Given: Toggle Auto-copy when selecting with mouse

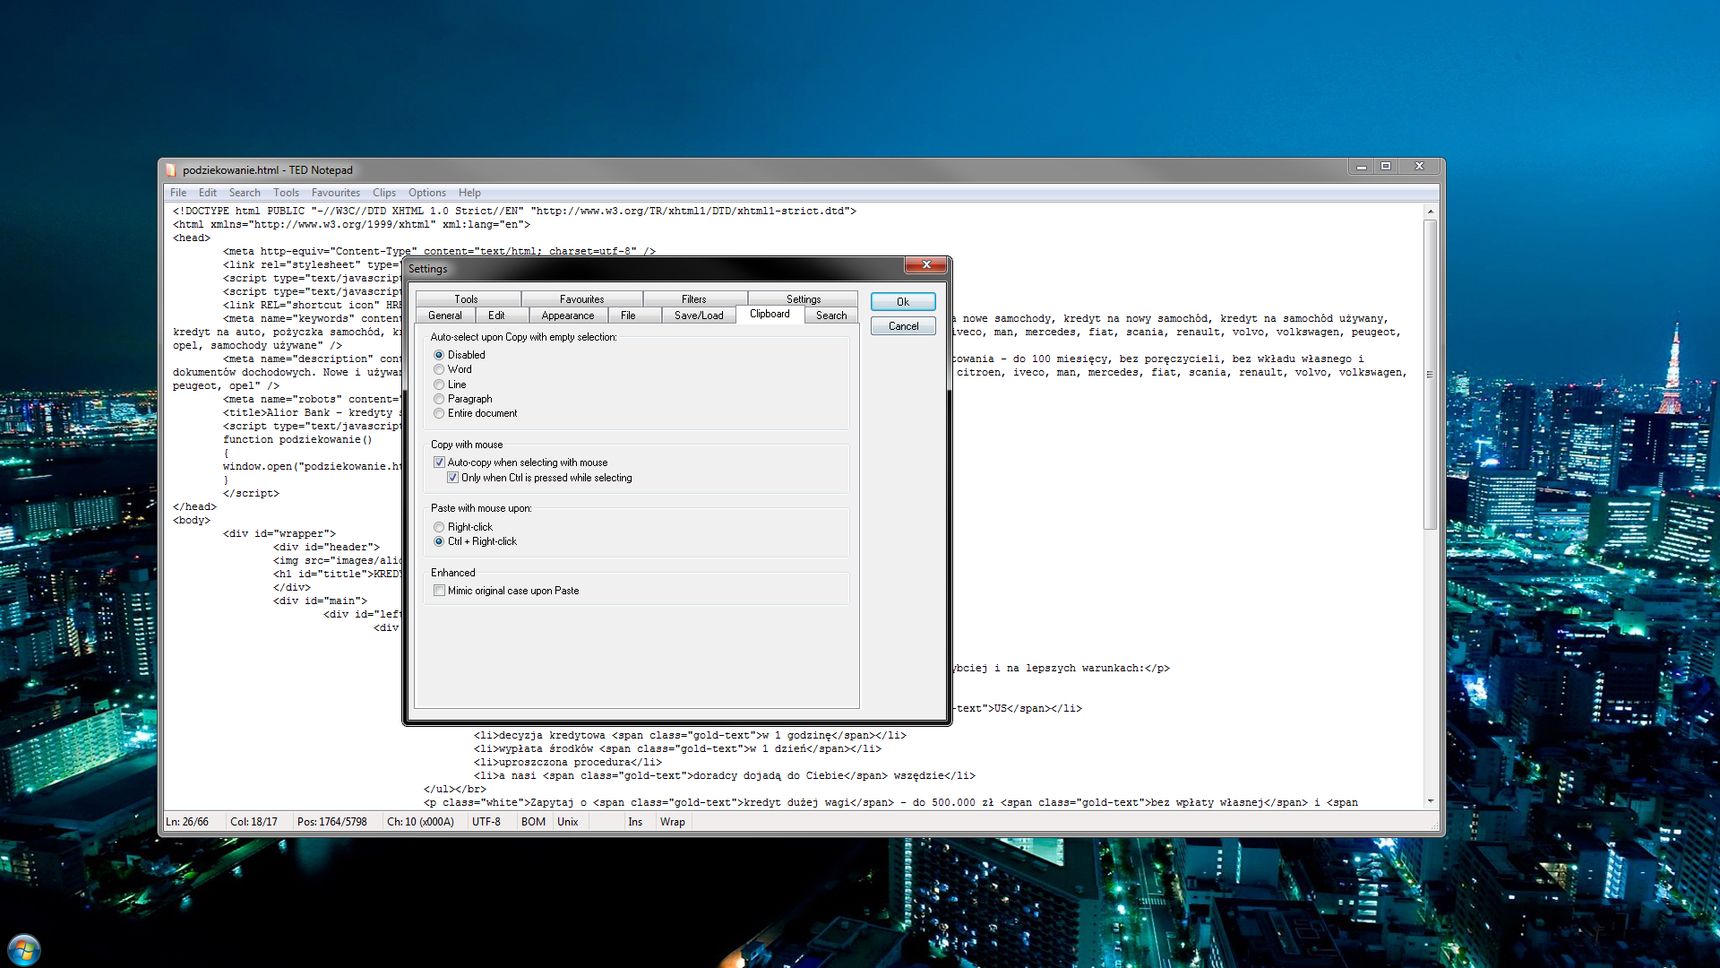Looking at the screenshot, I should pos(521,463).
